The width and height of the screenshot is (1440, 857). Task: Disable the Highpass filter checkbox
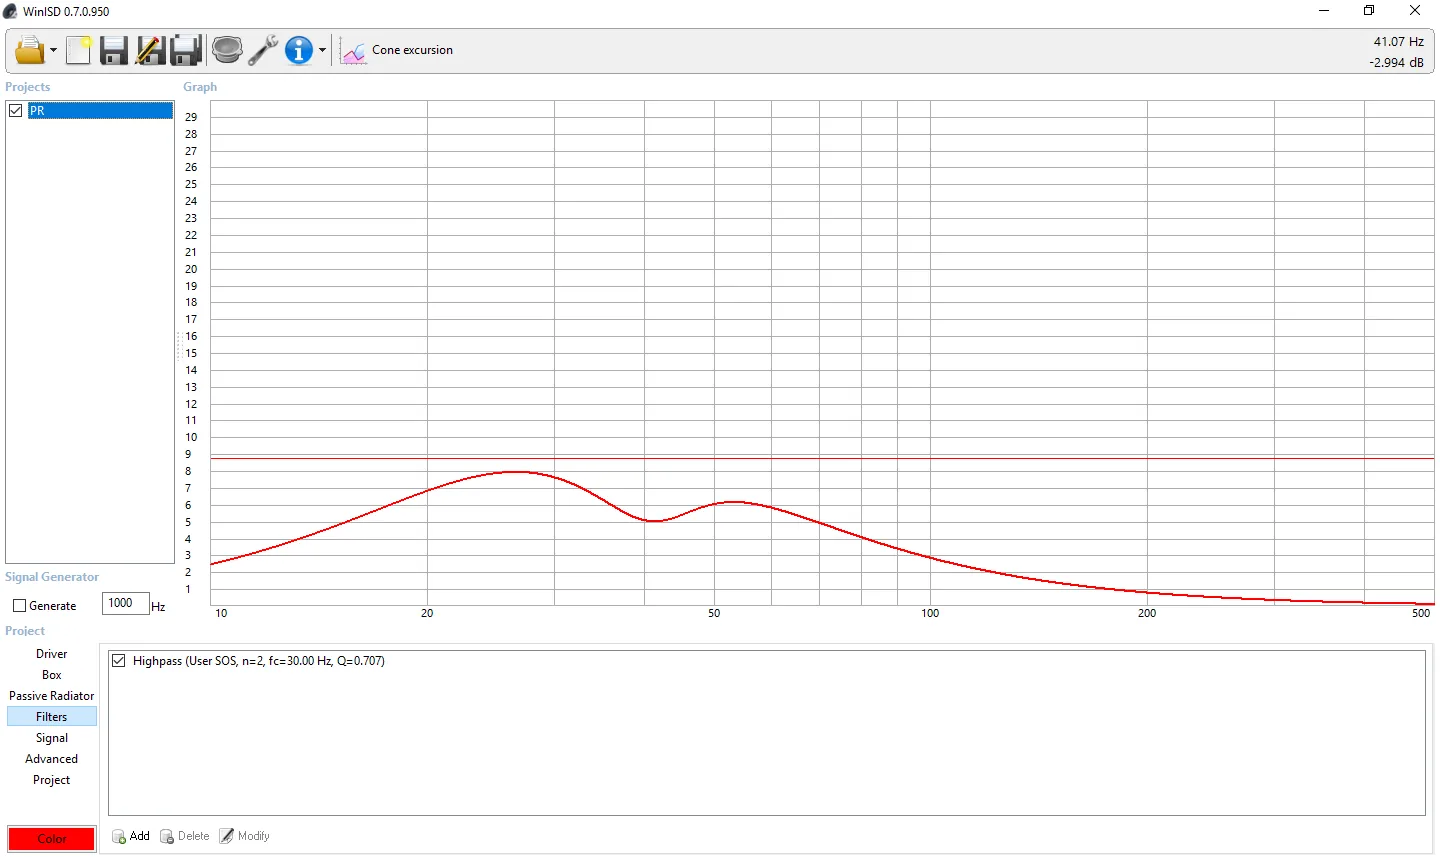pyautogui.click(x=119, y=661)
